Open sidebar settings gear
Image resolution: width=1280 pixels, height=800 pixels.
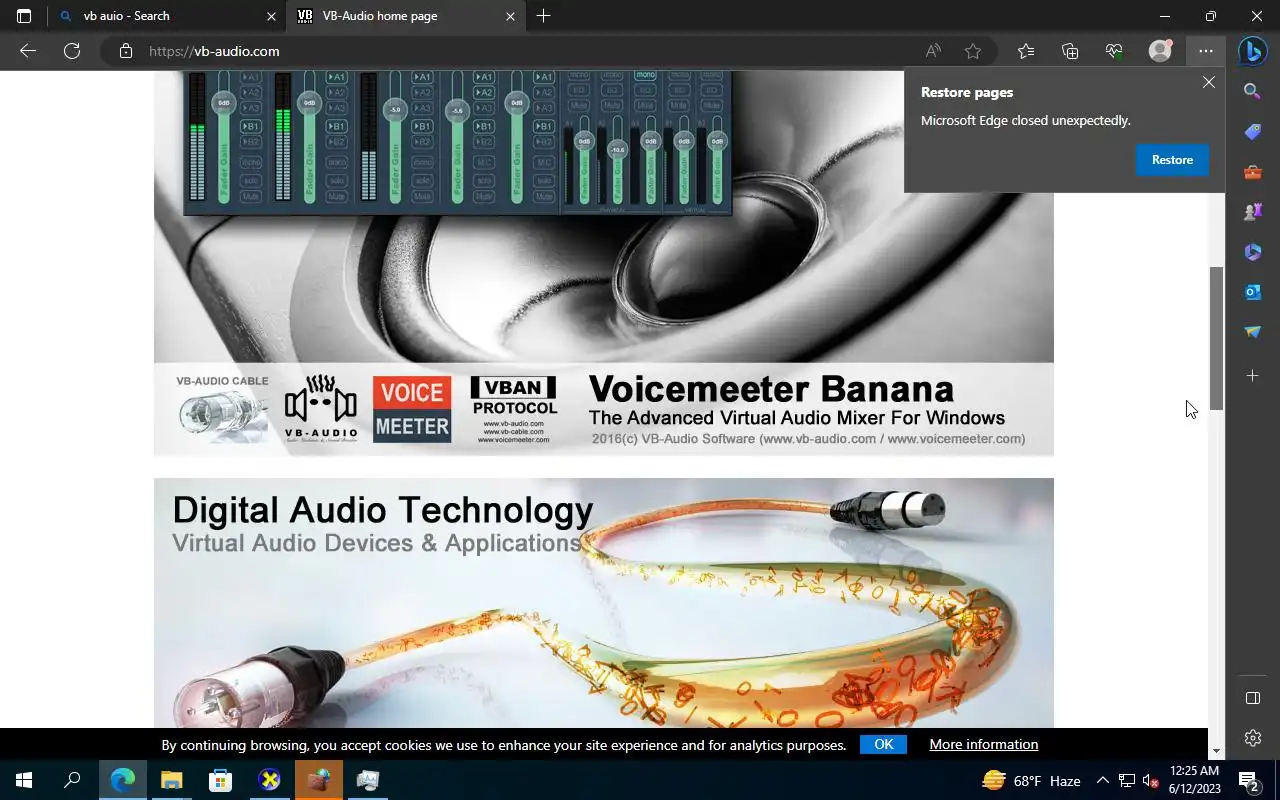1253,738
